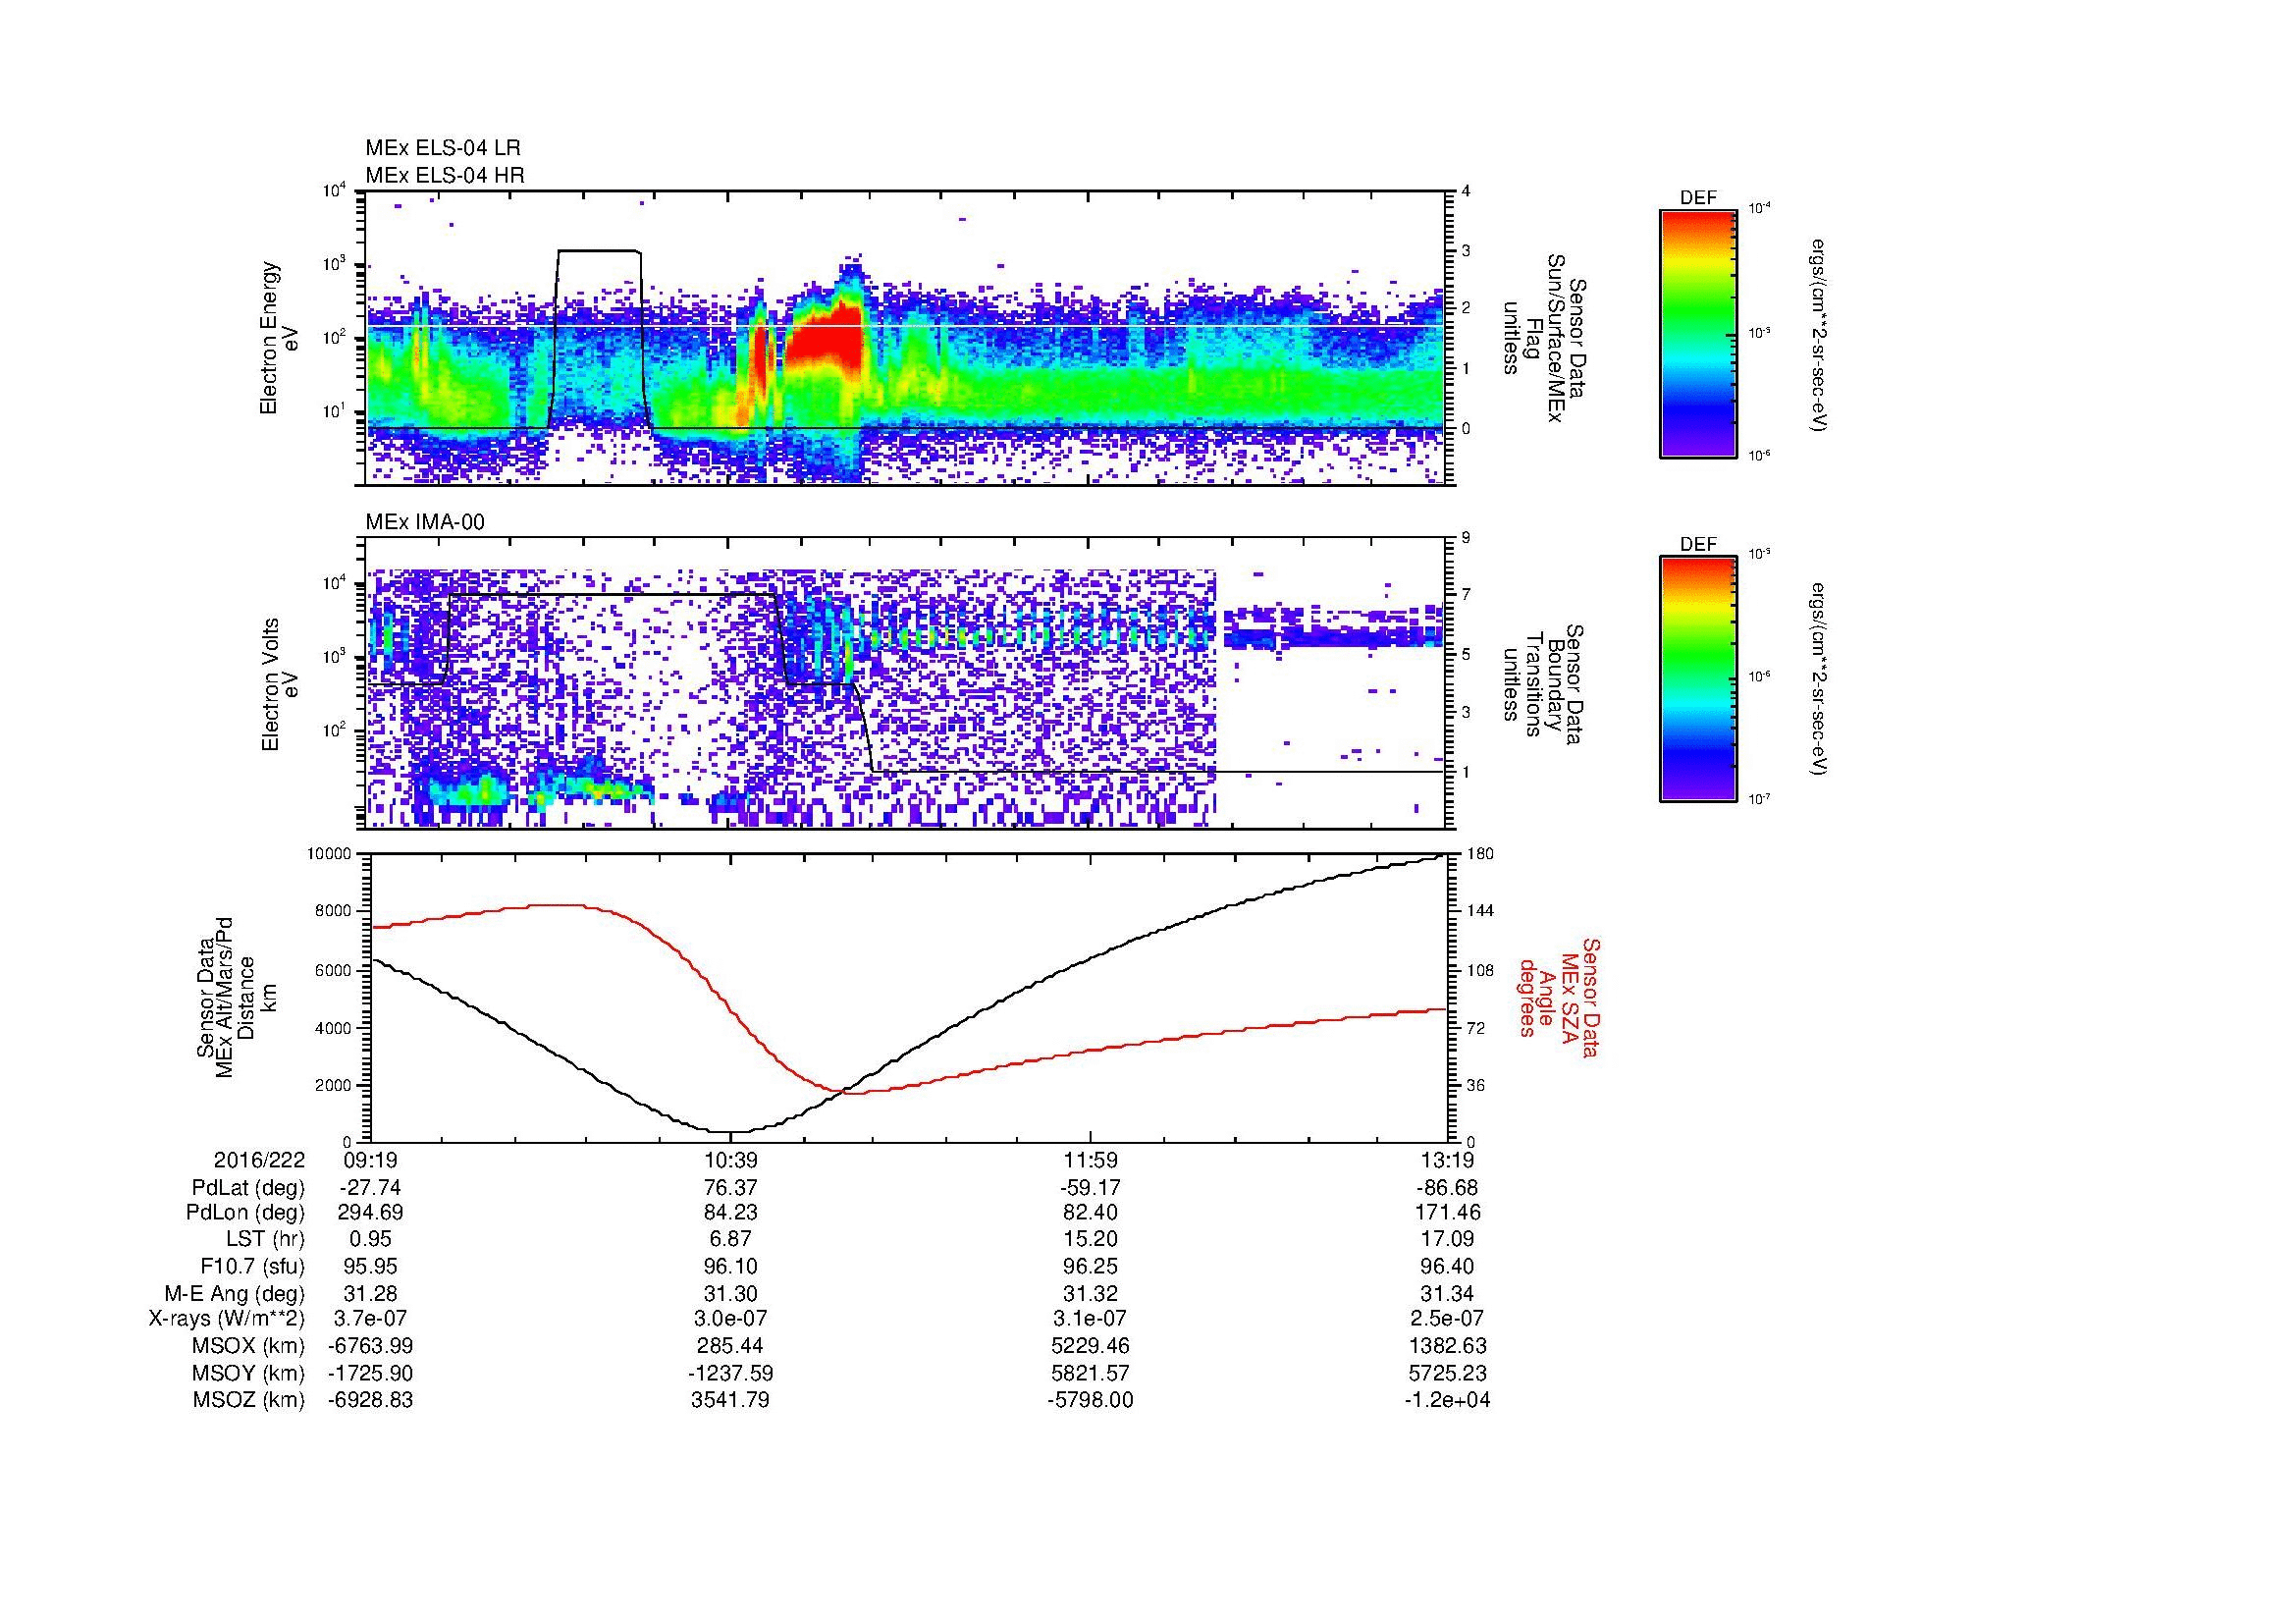Click LST value '15.20'
Viewport: 2296px width, 1623px height.
pyautogui.click(x=1090, y=1240)
